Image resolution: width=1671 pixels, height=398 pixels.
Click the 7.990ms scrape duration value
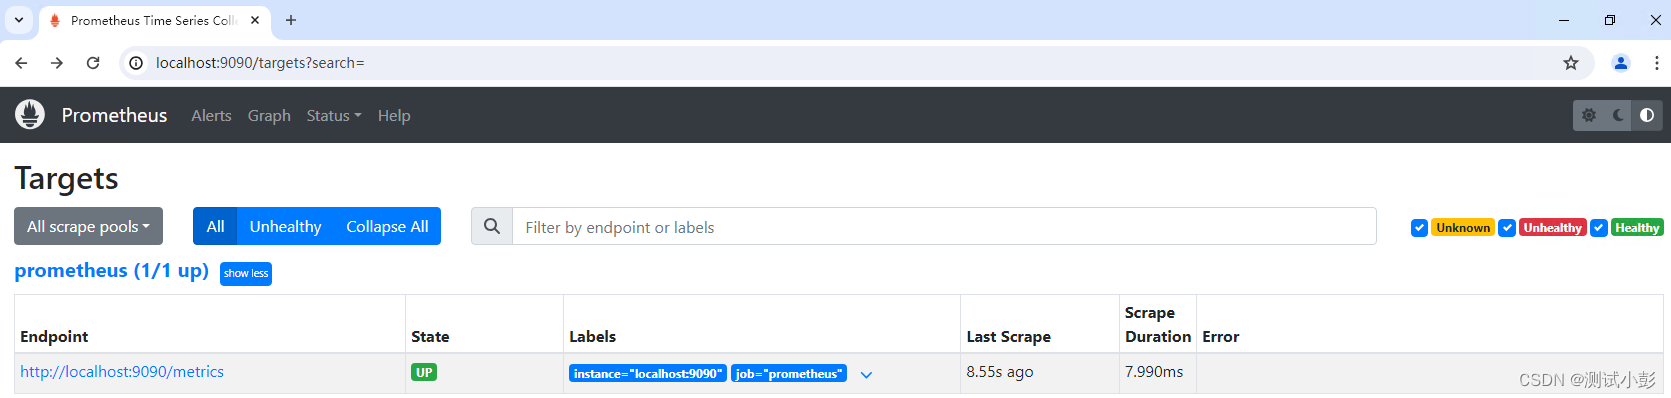[1154, 372]
